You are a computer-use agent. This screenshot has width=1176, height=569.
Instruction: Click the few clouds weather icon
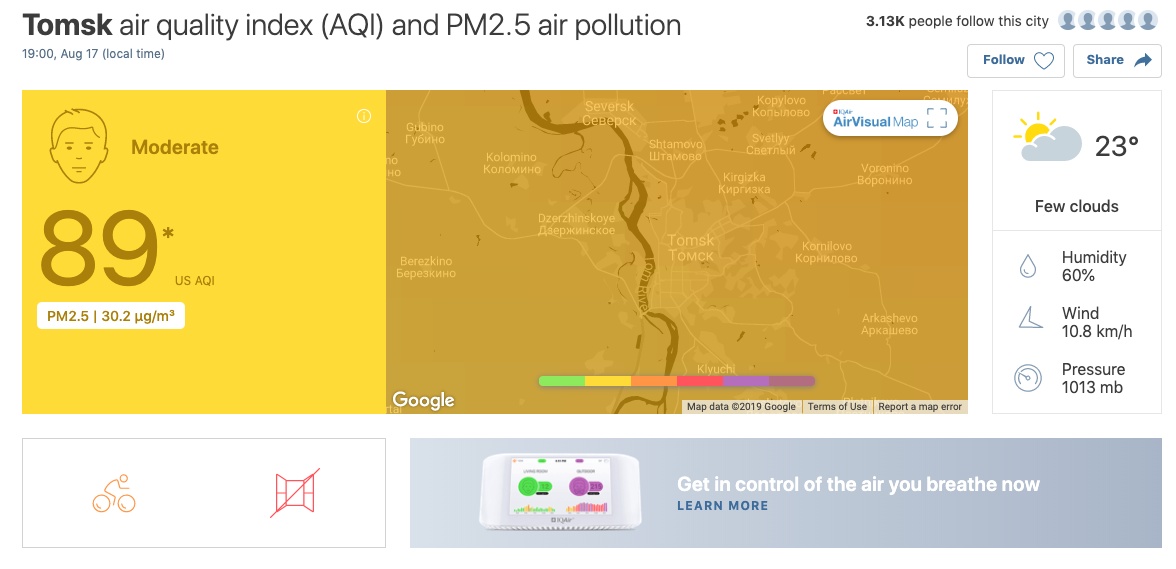(x=1047, y=138)
